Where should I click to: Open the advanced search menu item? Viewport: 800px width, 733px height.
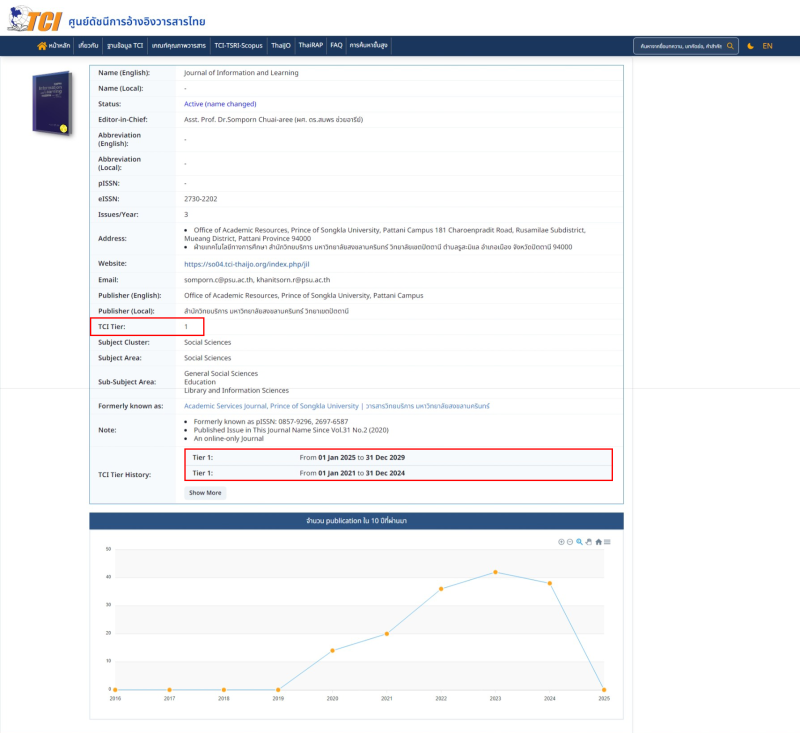368,45
